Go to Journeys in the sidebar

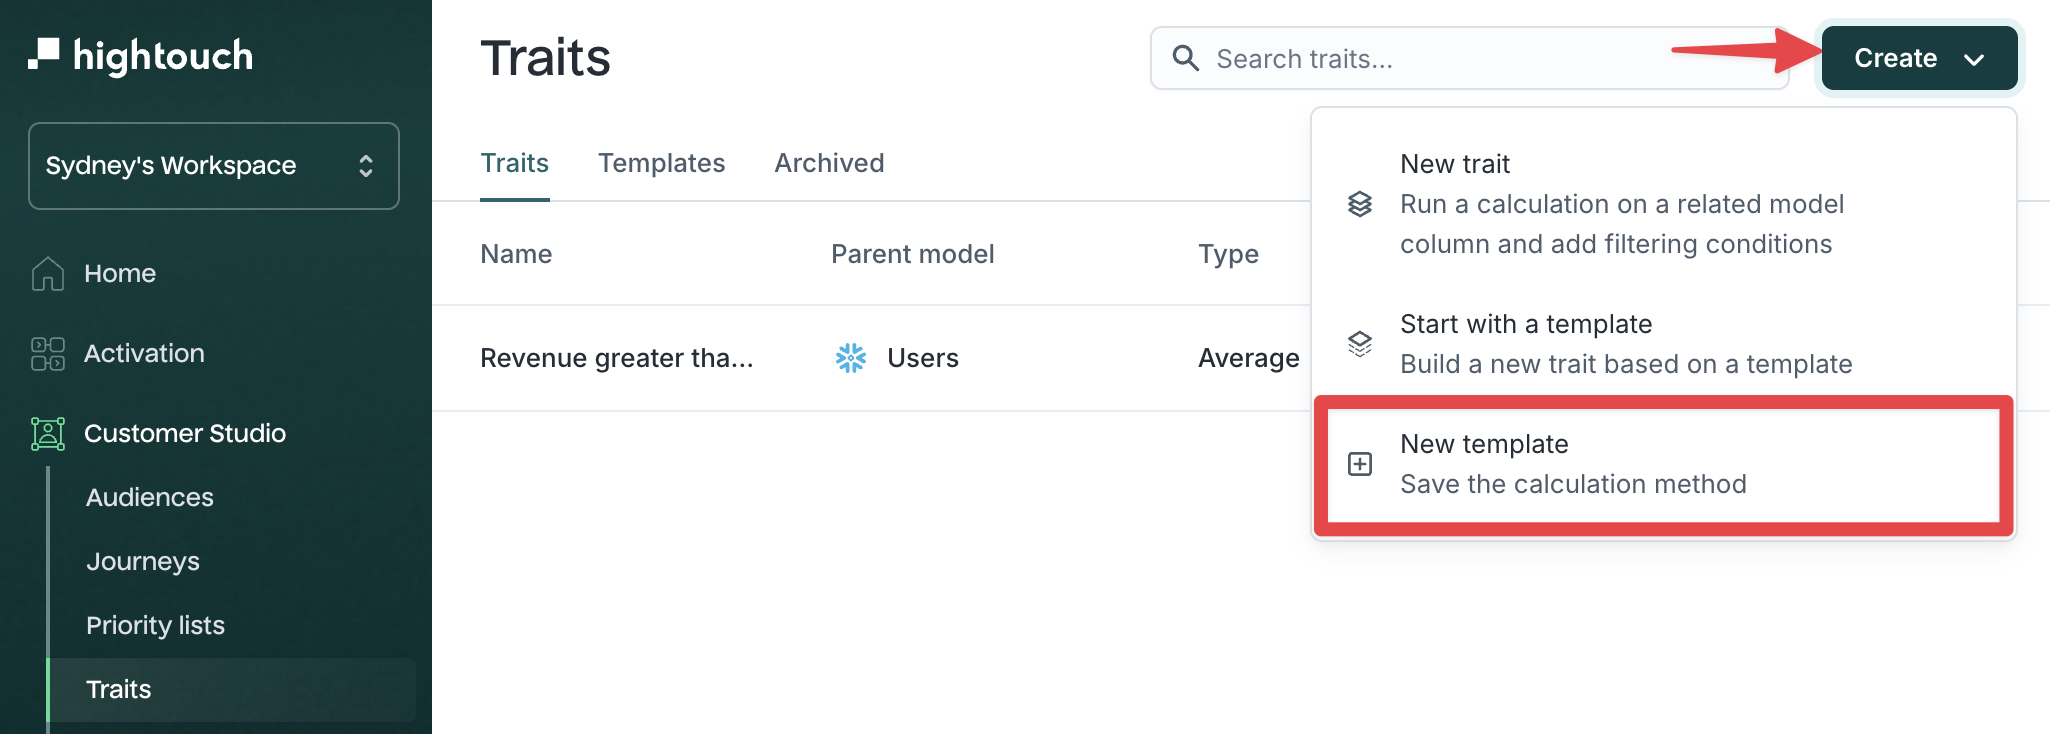tap(143, 561)
